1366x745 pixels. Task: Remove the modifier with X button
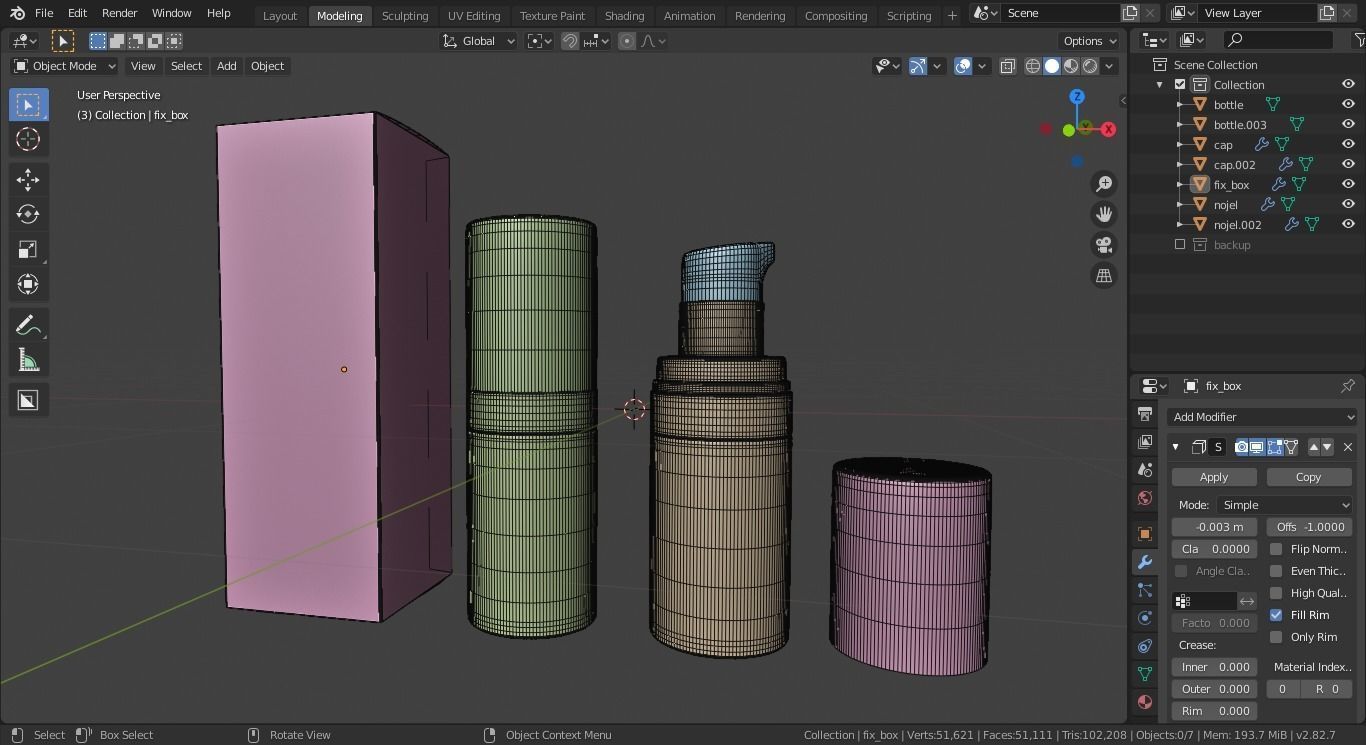click(1348, 447)
